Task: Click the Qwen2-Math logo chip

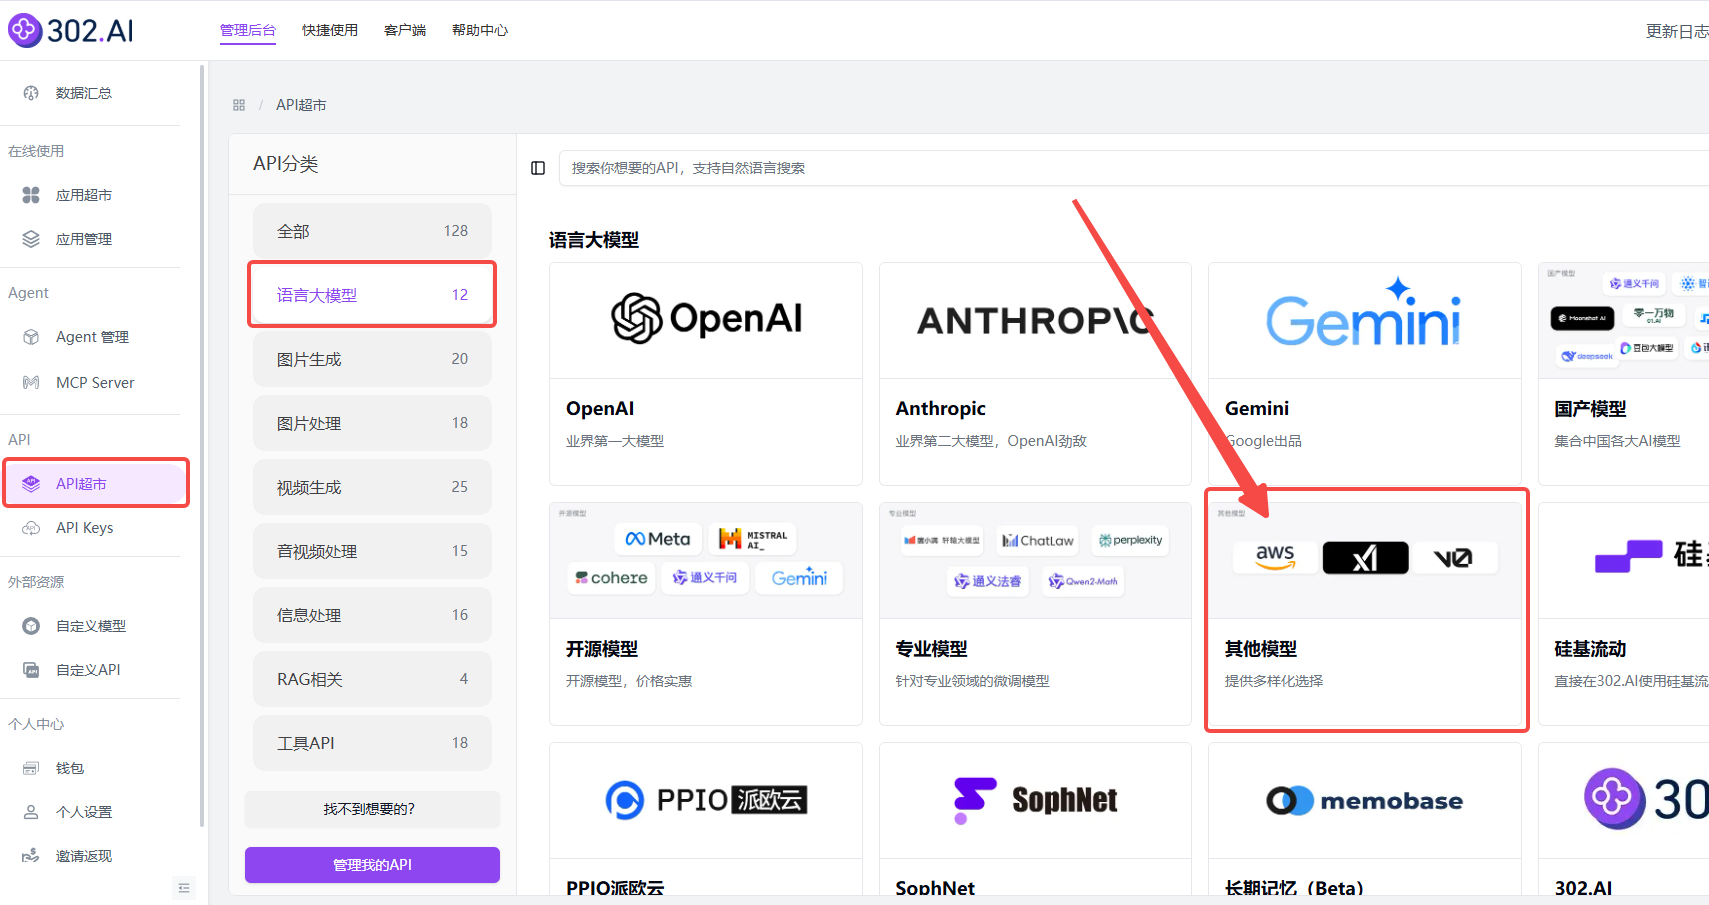Action: [1083, 581]
